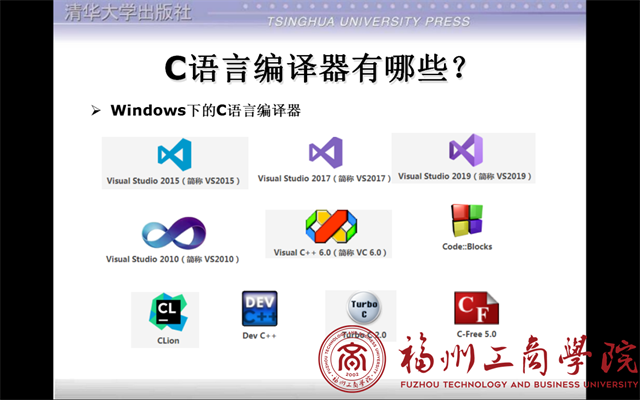The height and width of the screenshot is (400, 640).
Task: Open the CLion icon
Action: [x=165, y=314]
